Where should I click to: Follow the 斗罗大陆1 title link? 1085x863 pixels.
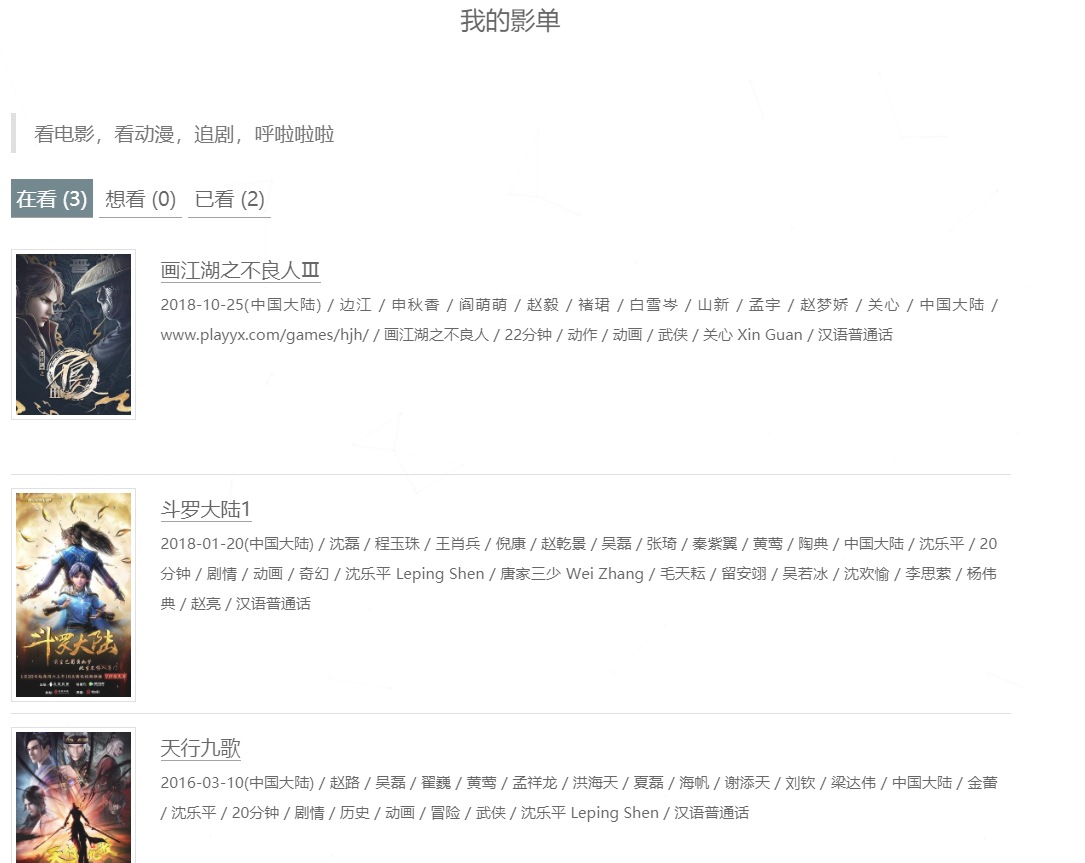(206, 510)
